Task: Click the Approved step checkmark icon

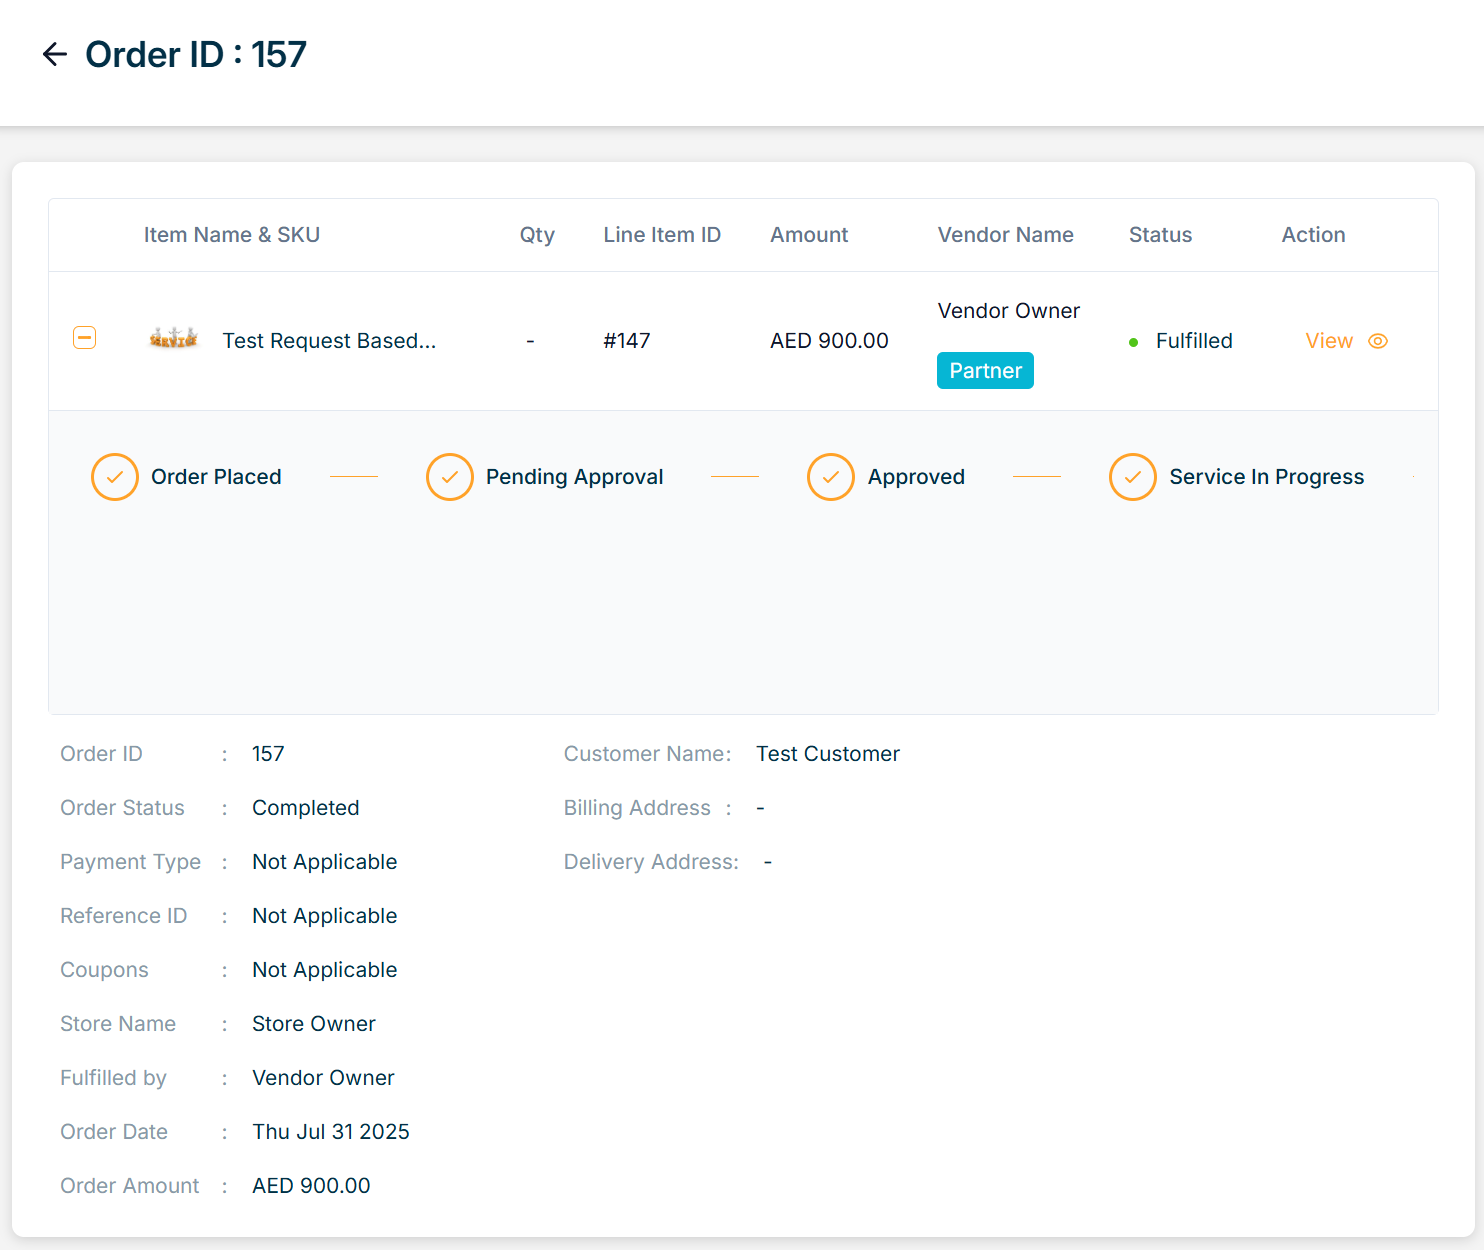Action: [831, 477]
